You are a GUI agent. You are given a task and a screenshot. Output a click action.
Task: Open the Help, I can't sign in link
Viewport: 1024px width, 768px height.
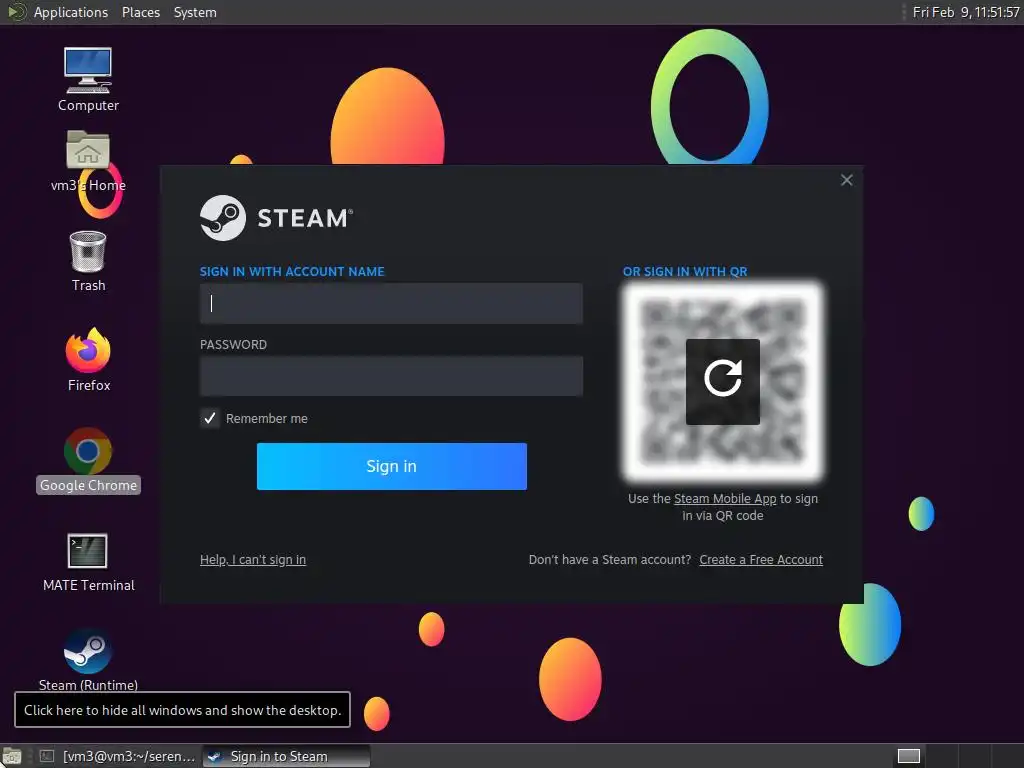pos(253,560)
